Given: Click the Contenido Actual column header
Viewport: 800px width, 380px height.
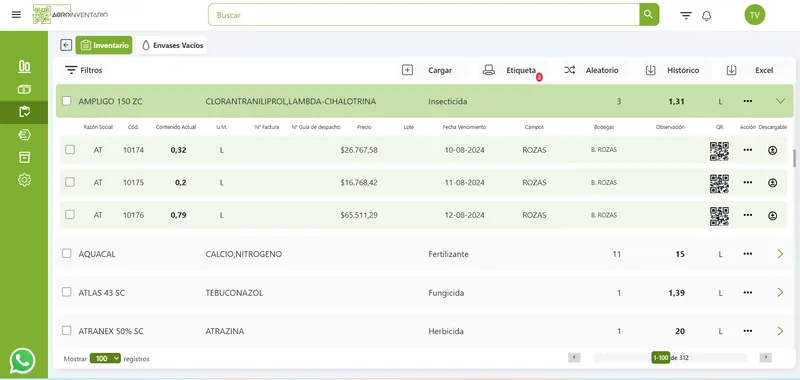Looking at the screenshot, I should pyautogui.click(x=176, y=127).
